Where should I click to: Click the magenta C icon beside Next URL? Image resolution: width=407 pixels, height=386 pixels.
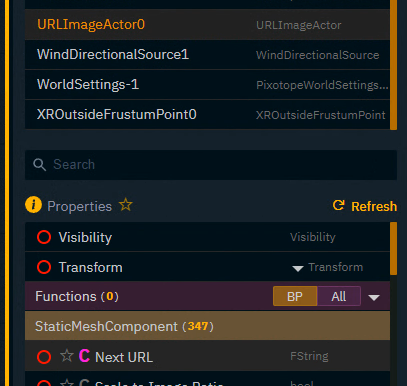click(84, 356)
